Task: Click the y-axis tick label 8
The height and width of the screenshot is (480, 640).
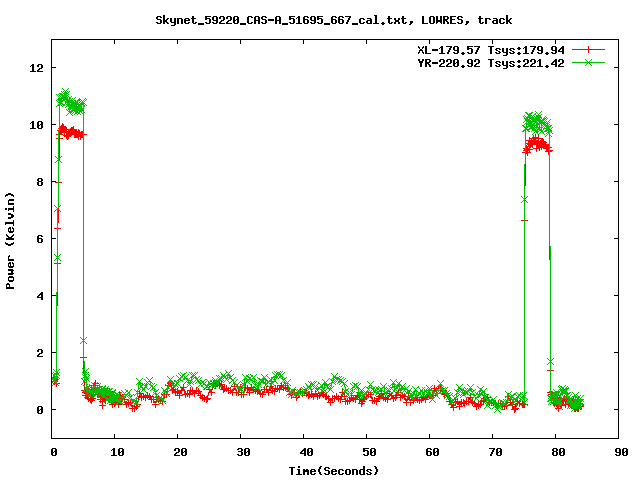Action: tap(40, 182)
